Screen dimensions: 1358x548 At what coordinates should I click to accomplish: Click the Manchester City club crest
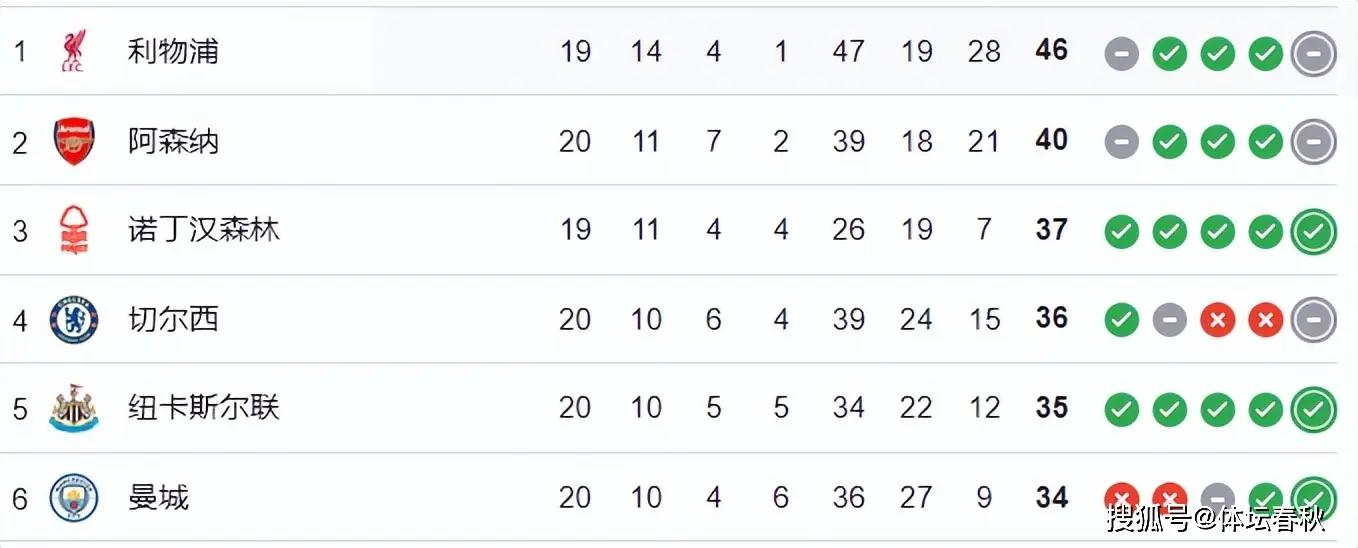pyautogui.click(x=74, y=497)
